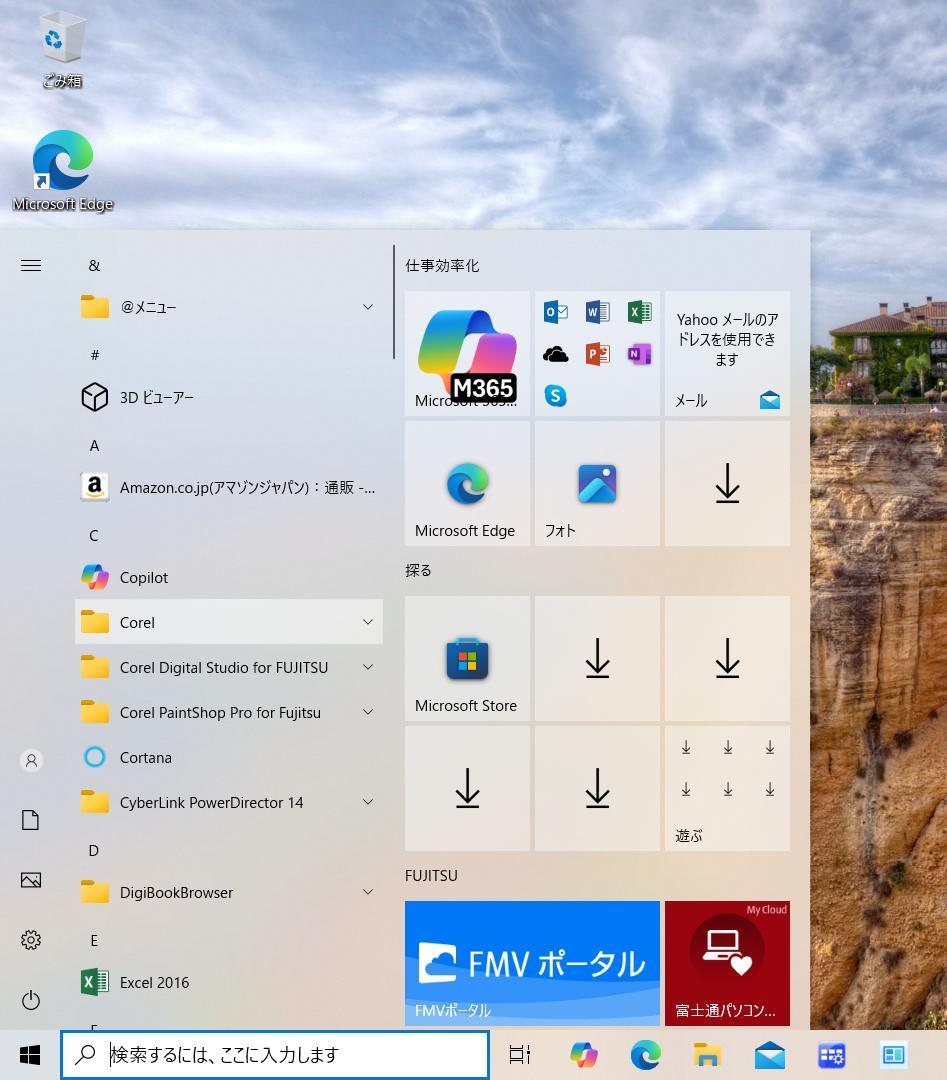Open the Recycle Bin desktop icon
This screenshot has height=1080, width=947.
[x=62, y=52]
